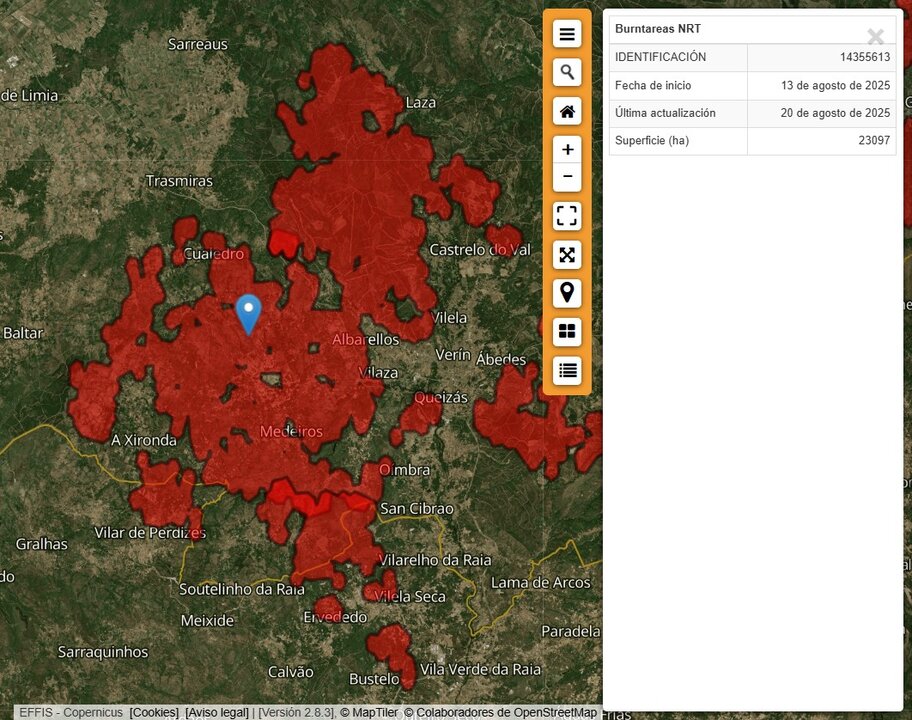Return the map to its home view

click(x=567, y=111)
